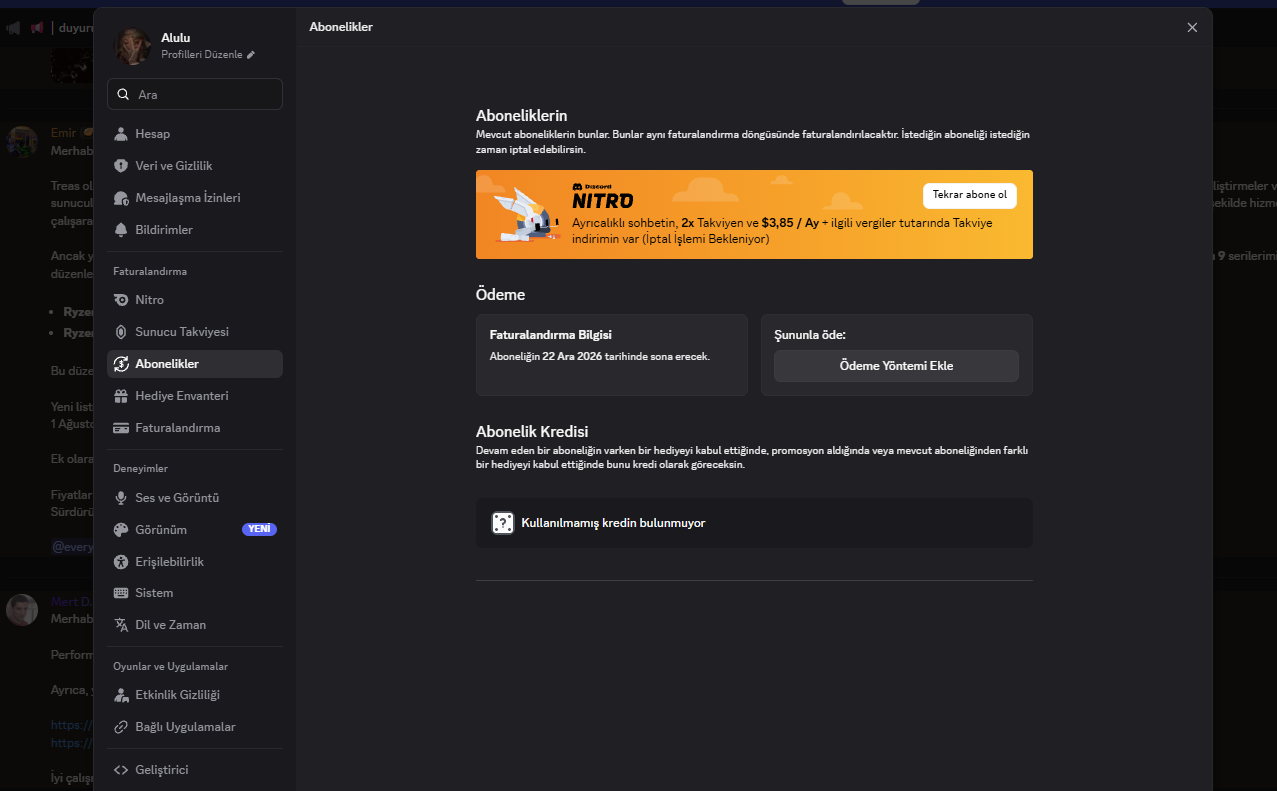Click the Hesap person icon in sidebar
This screenshot has width=1277, height=791.
coord(121,134)
